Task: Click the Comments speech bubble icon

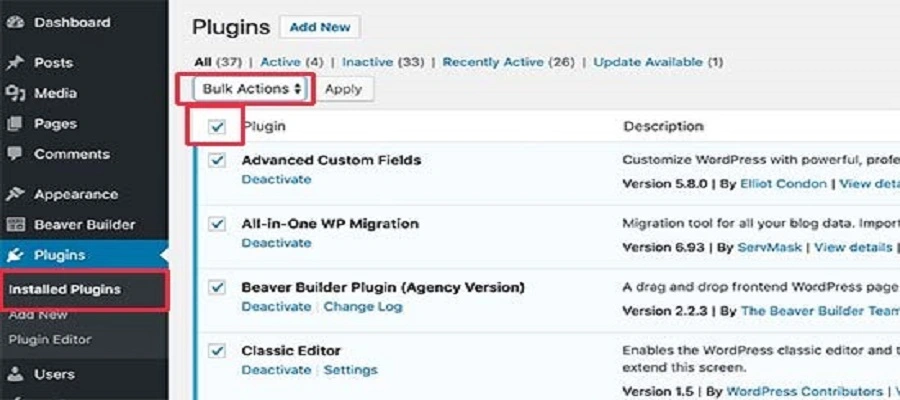Action: pyautogui.click(x=15, y=154)
